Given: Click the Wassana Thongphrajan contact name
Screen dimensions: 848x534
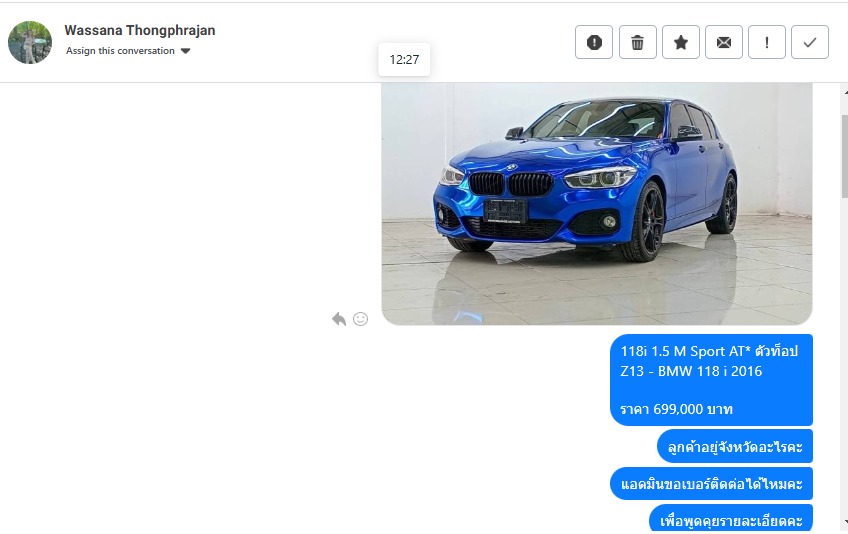Looking at the screenshot, I should click(140, 30).
